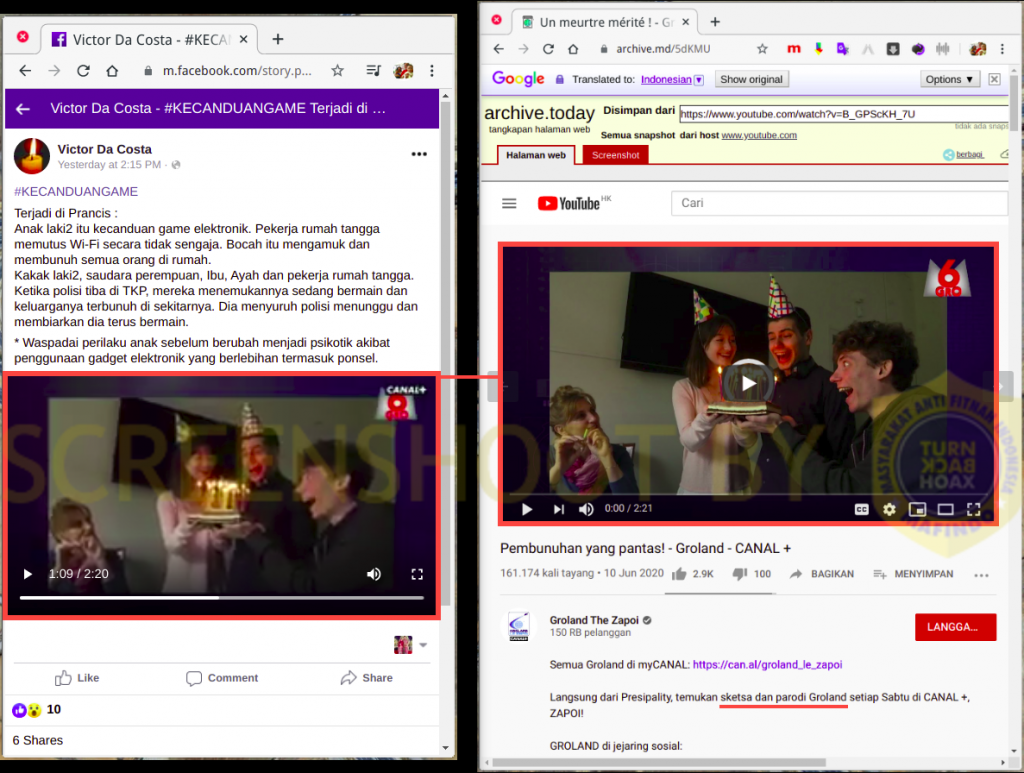View the 10 reactions on the post
1024x773 pixels.
tap(37, 710)
